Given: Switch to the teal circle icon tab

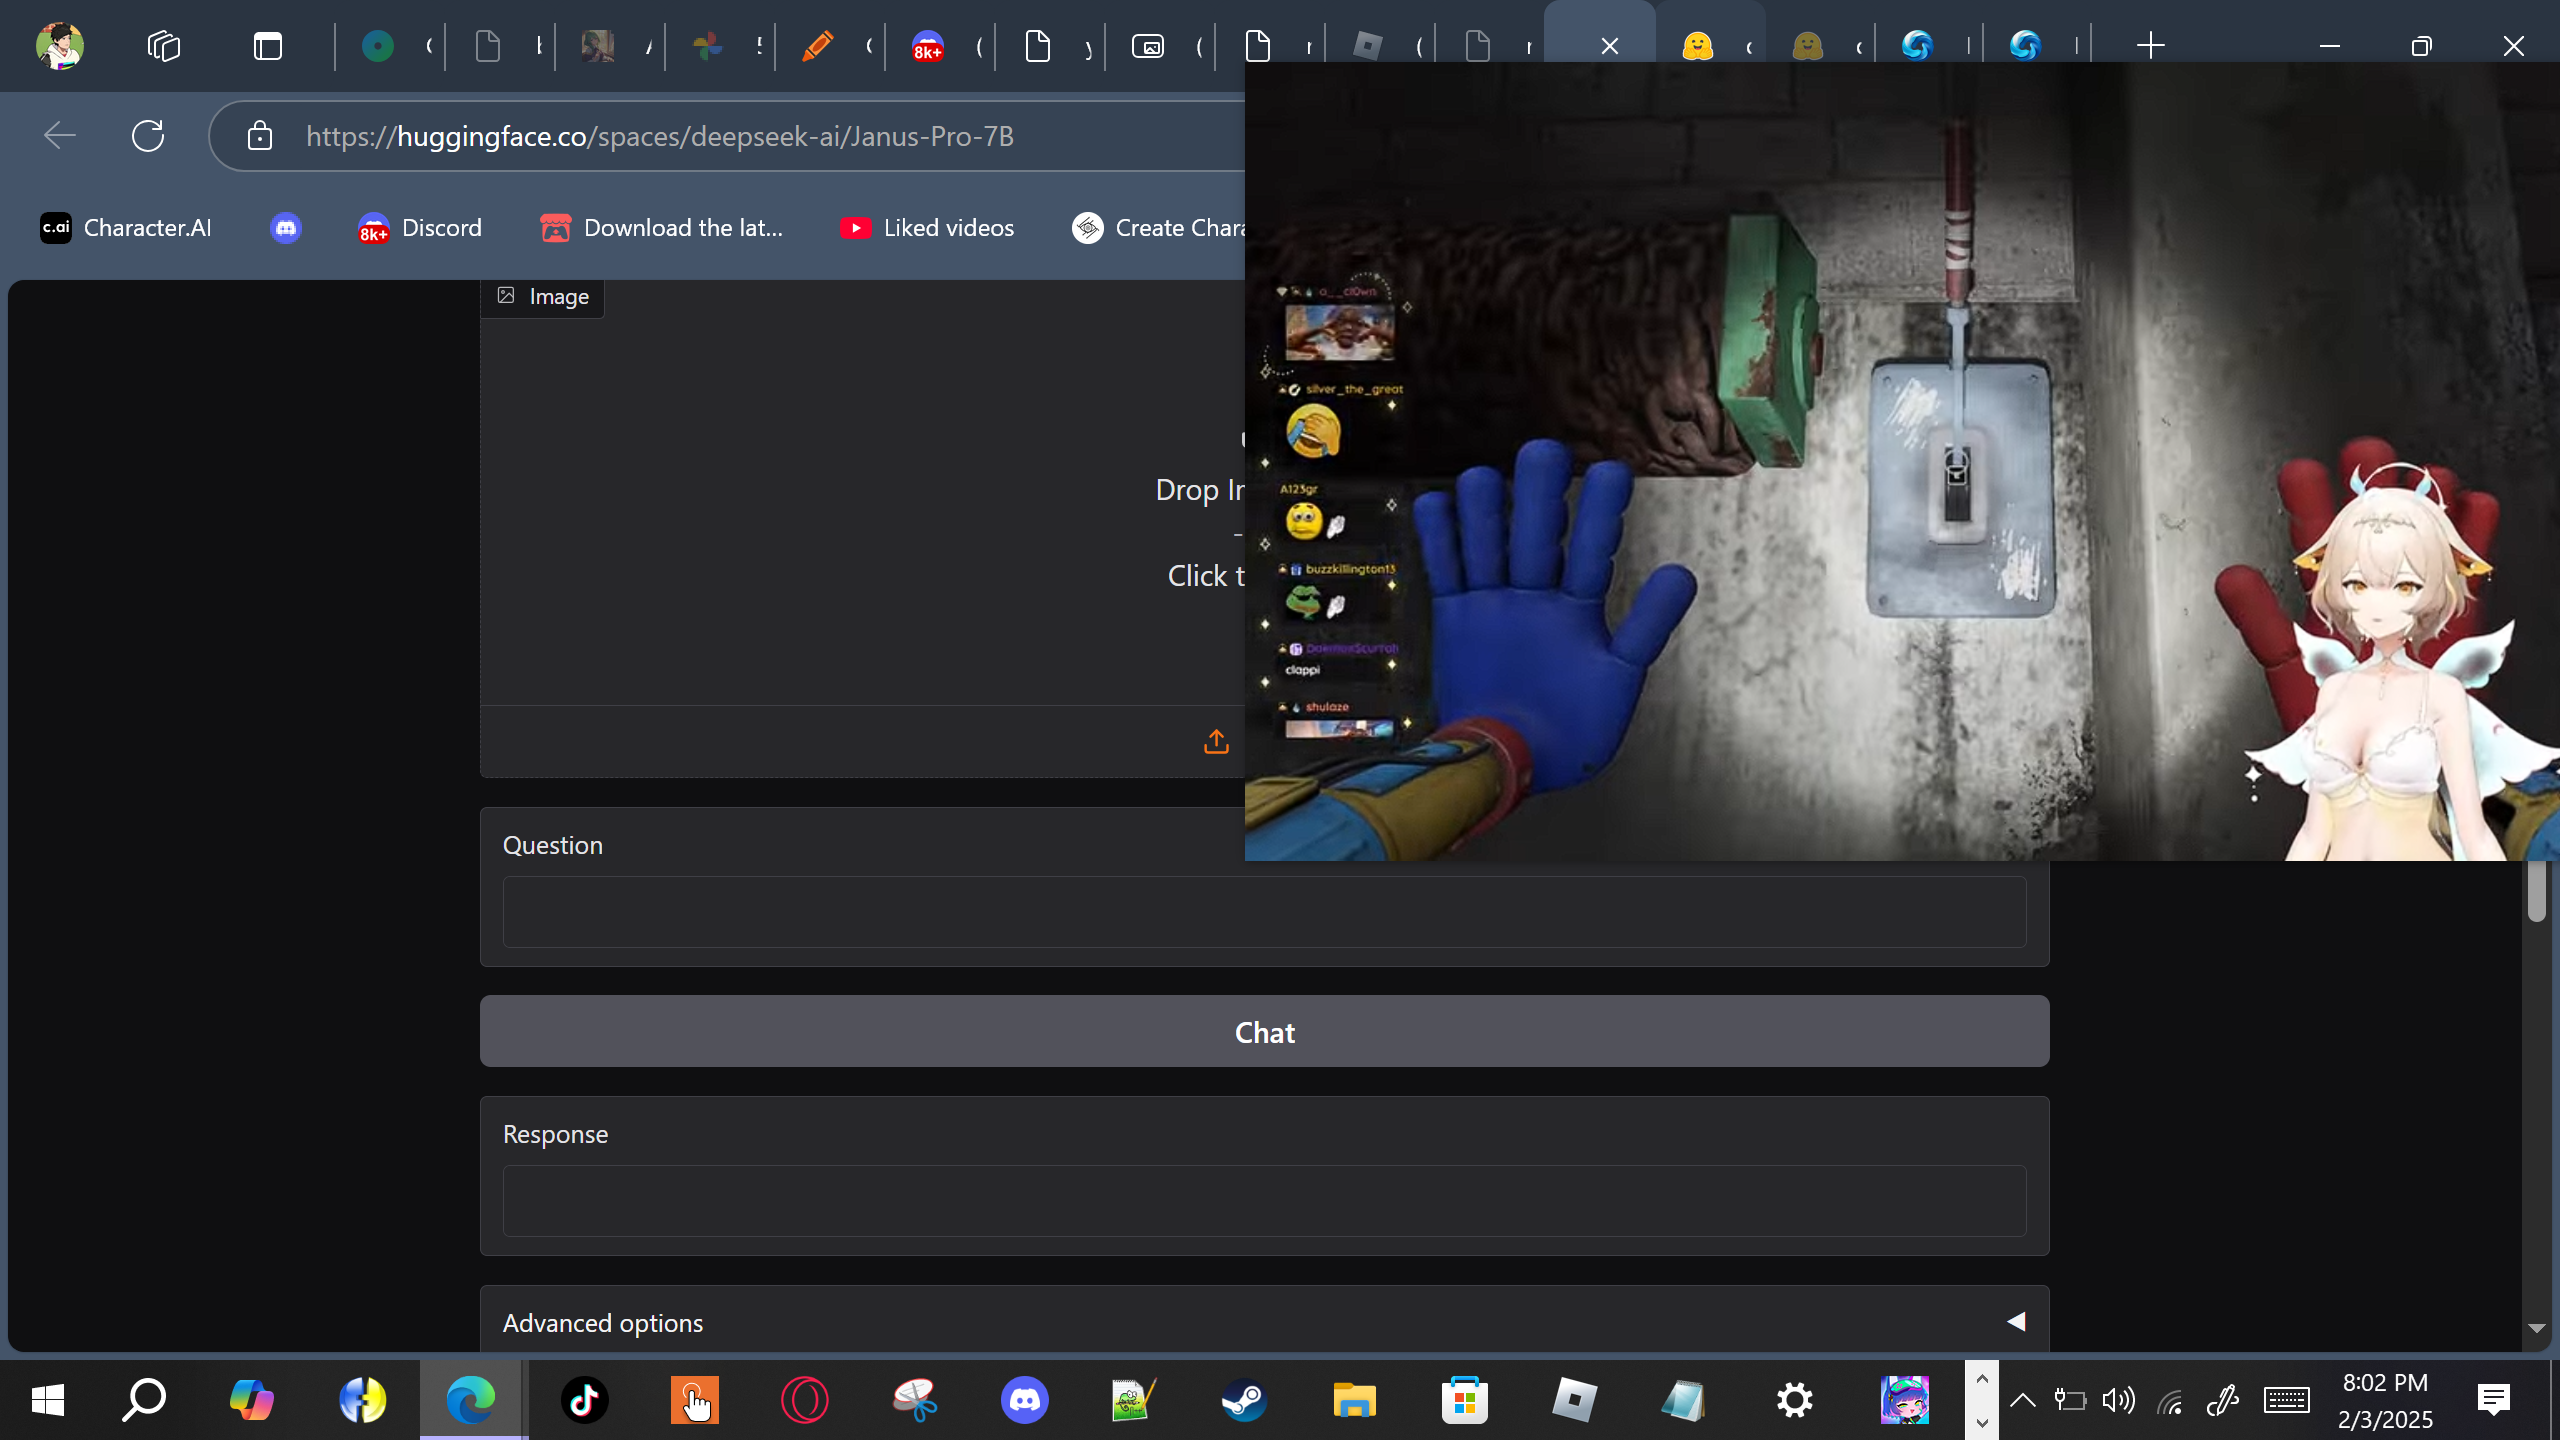Looking at the screenshot, I should [x=378, y=46].
